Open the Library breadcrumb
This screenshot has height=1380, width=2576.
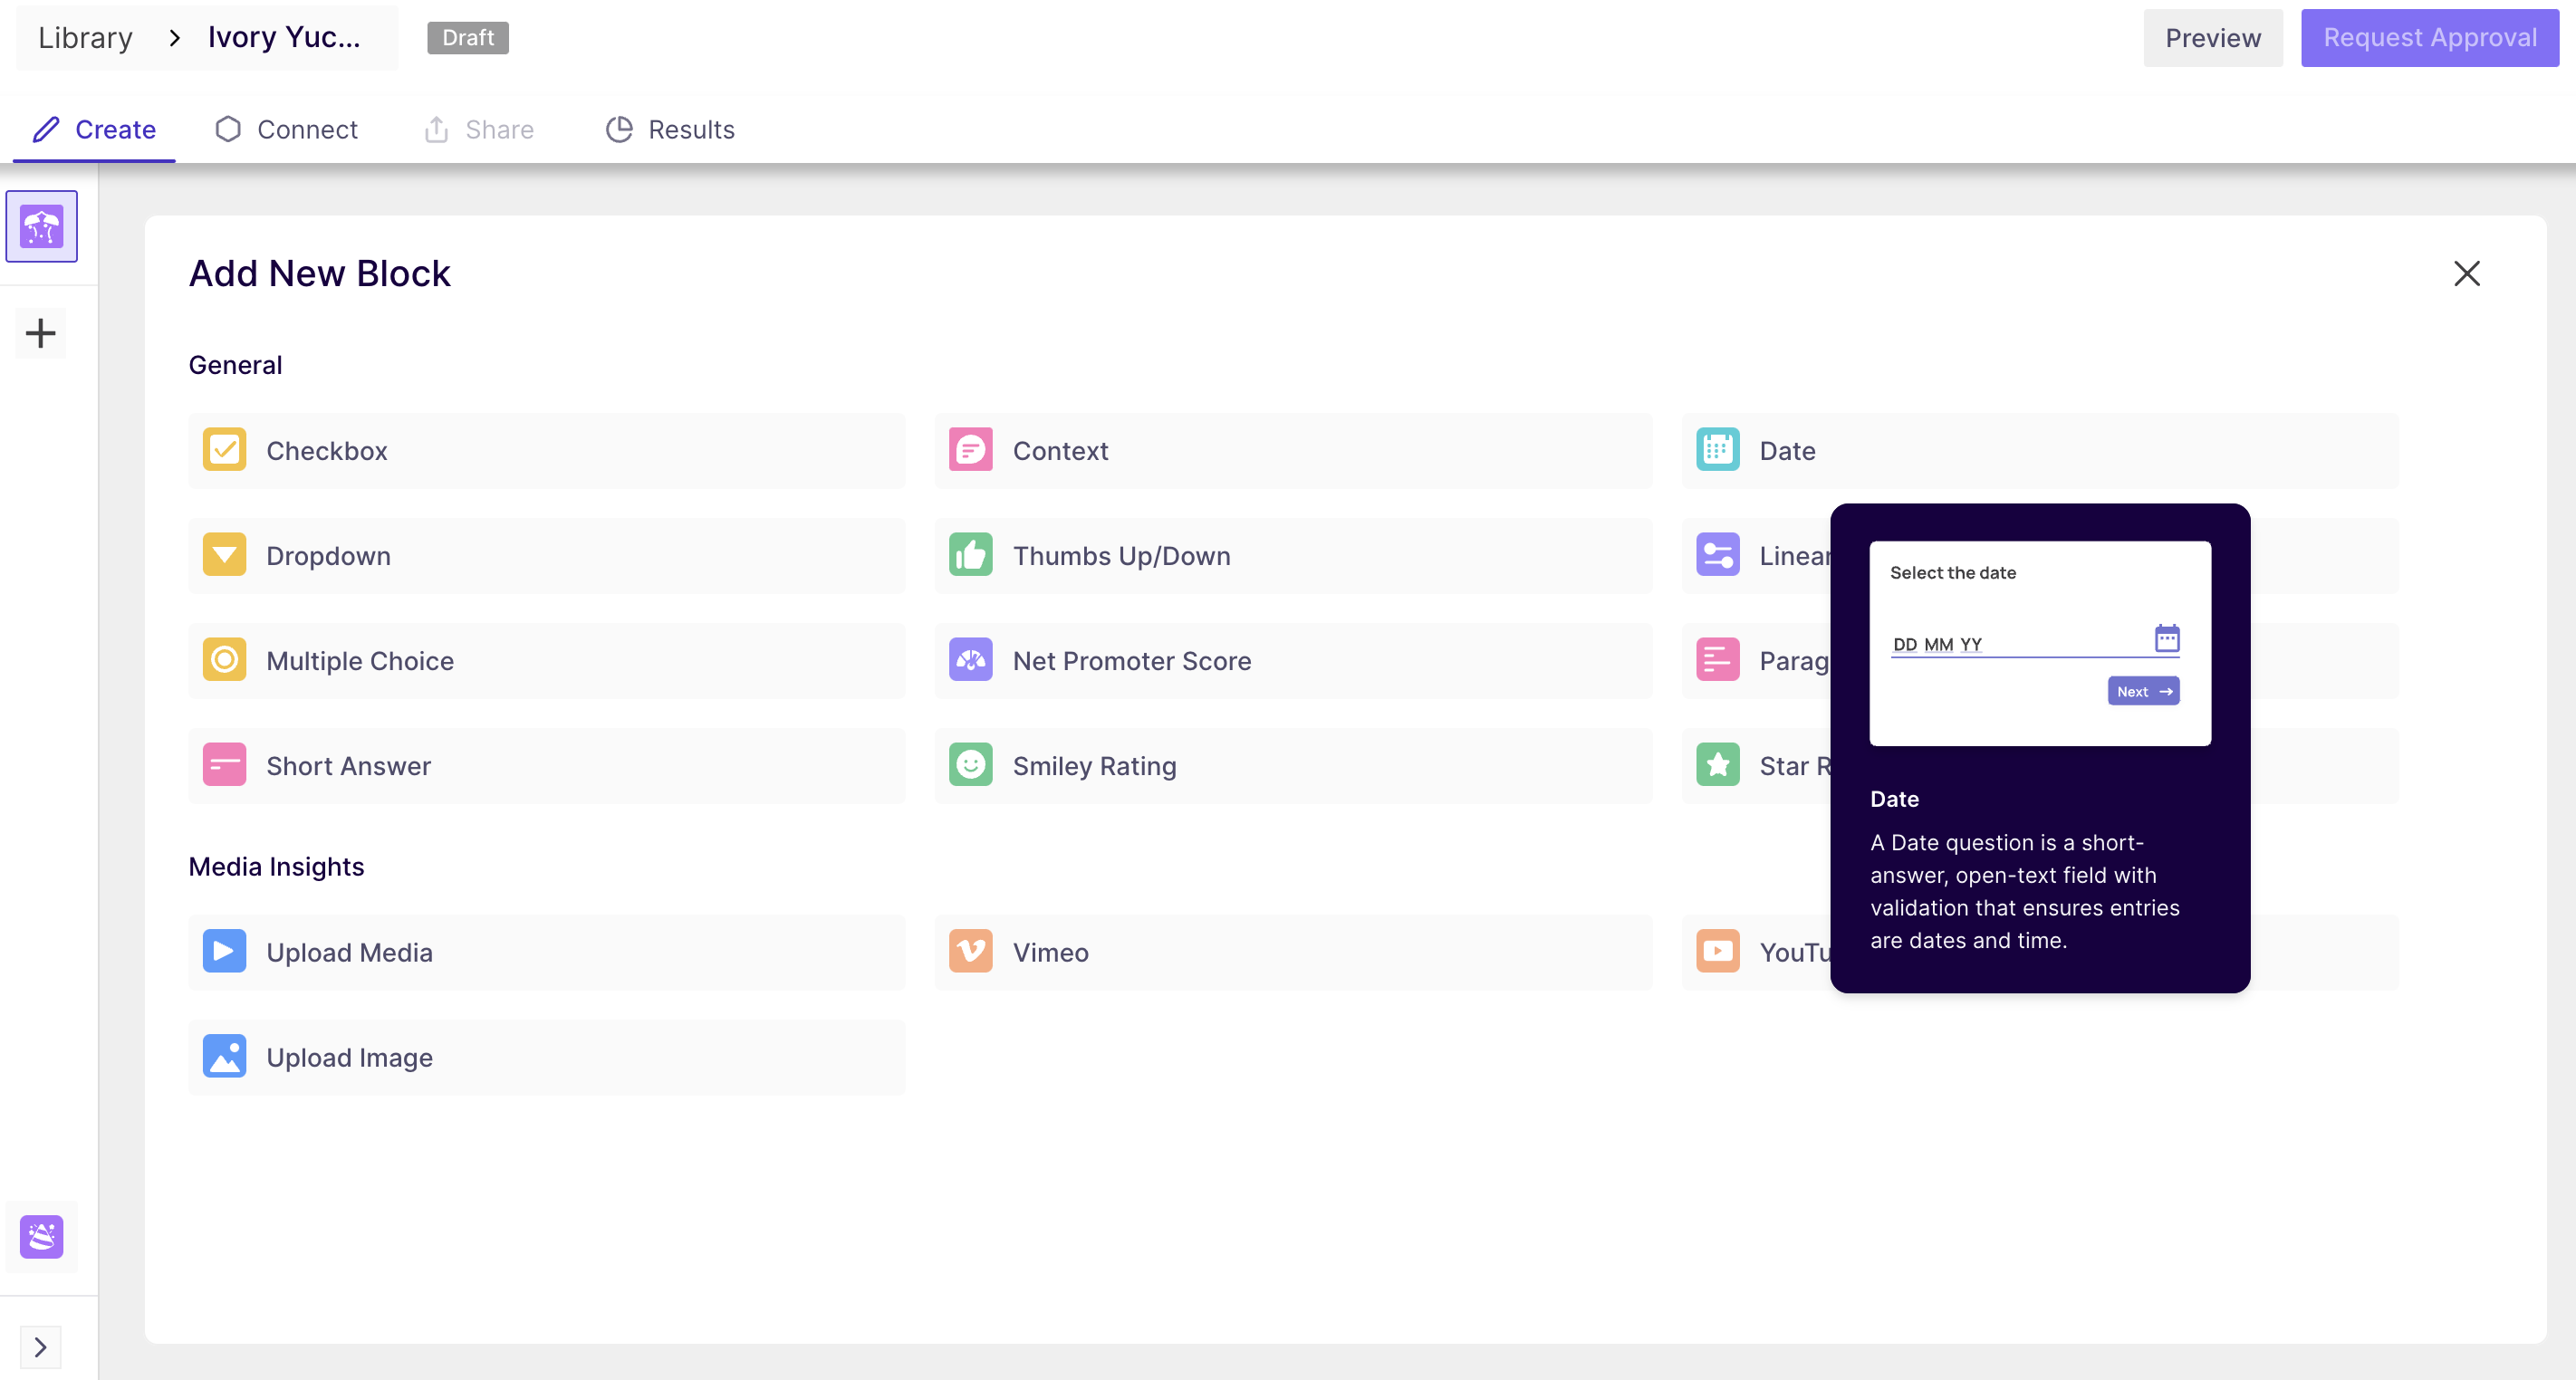(x=85, y=38)
